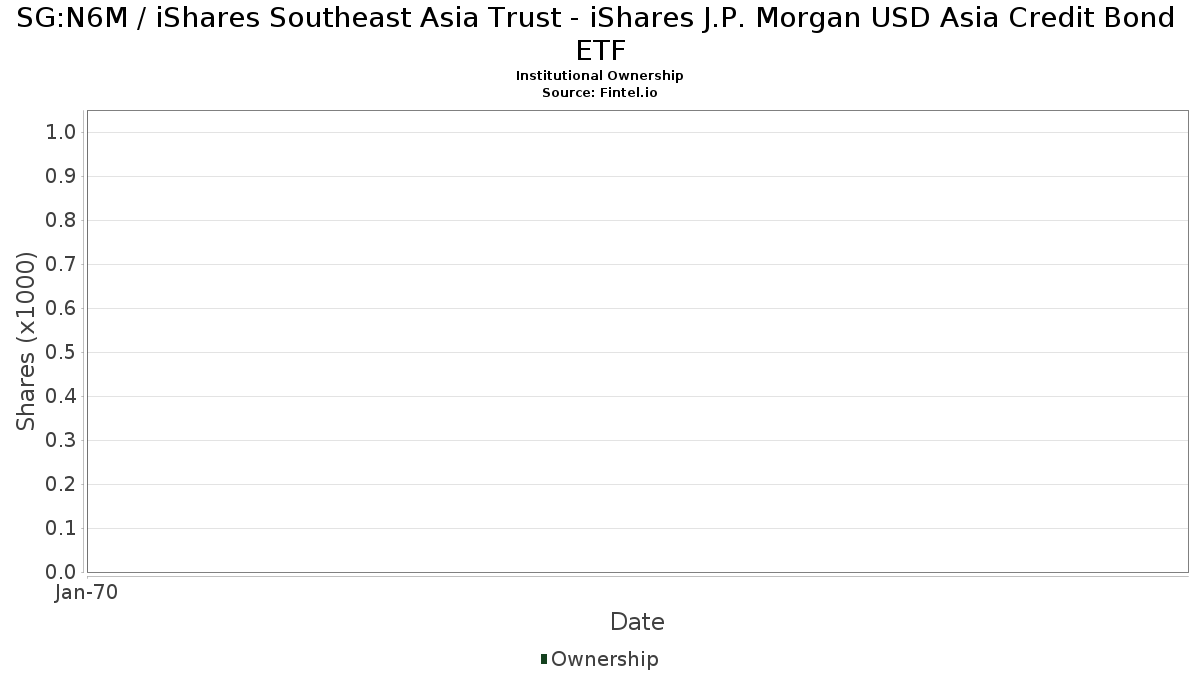The height and width of the screenshot is (675, 1200).
Task: Click the 0.5 y-axis tick label
Action: point(61,353)
